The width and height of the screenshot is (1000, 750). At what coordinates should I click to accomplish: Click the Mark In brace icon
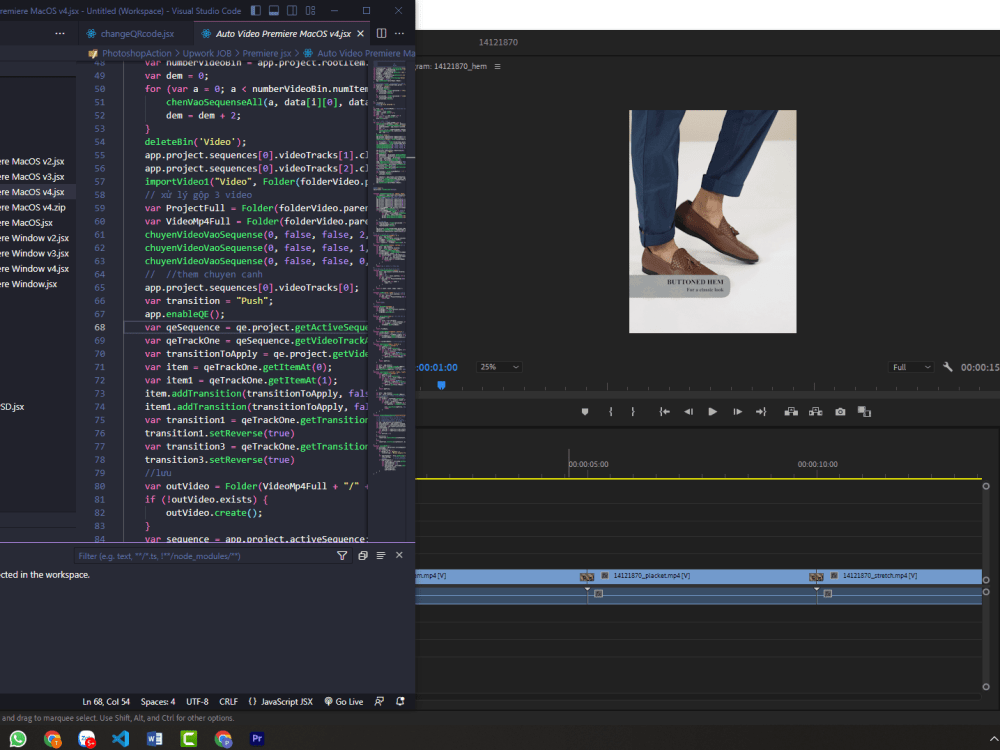pos(610,411)
